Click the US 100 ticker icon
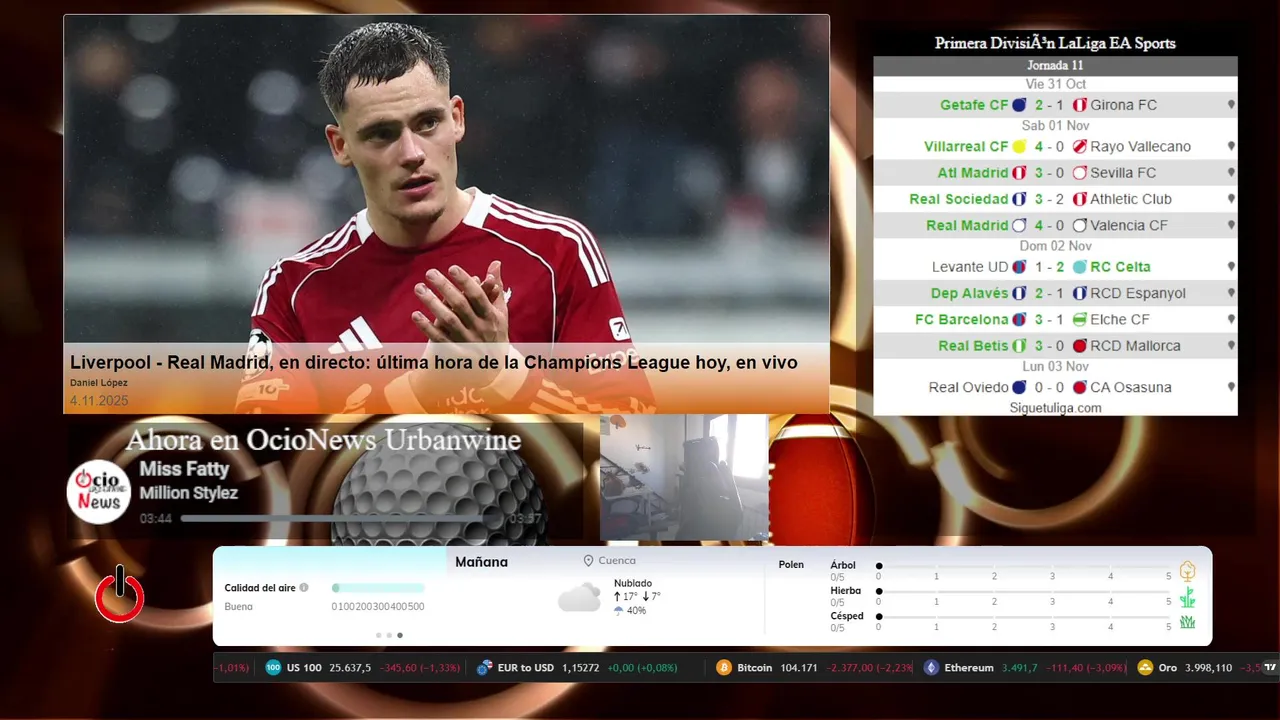This screenshot has height=720, width=1280. click(273, 668)
